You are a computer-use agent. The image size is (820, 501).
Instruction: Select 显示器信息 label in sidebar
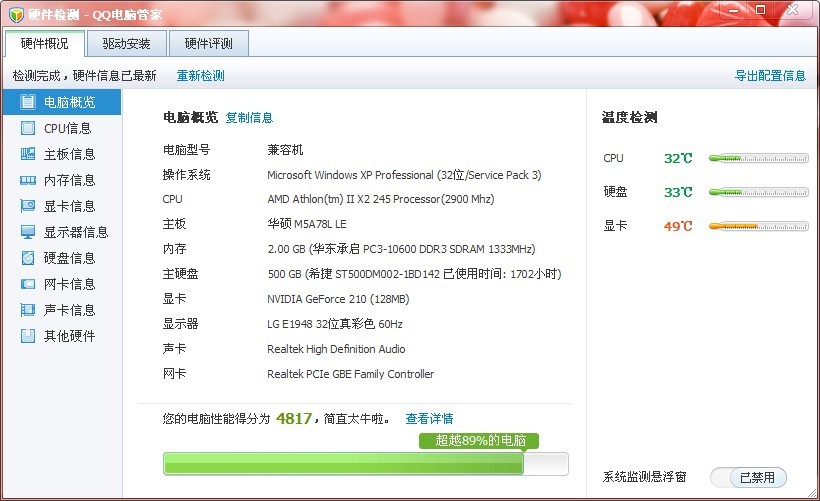(76, 232)
